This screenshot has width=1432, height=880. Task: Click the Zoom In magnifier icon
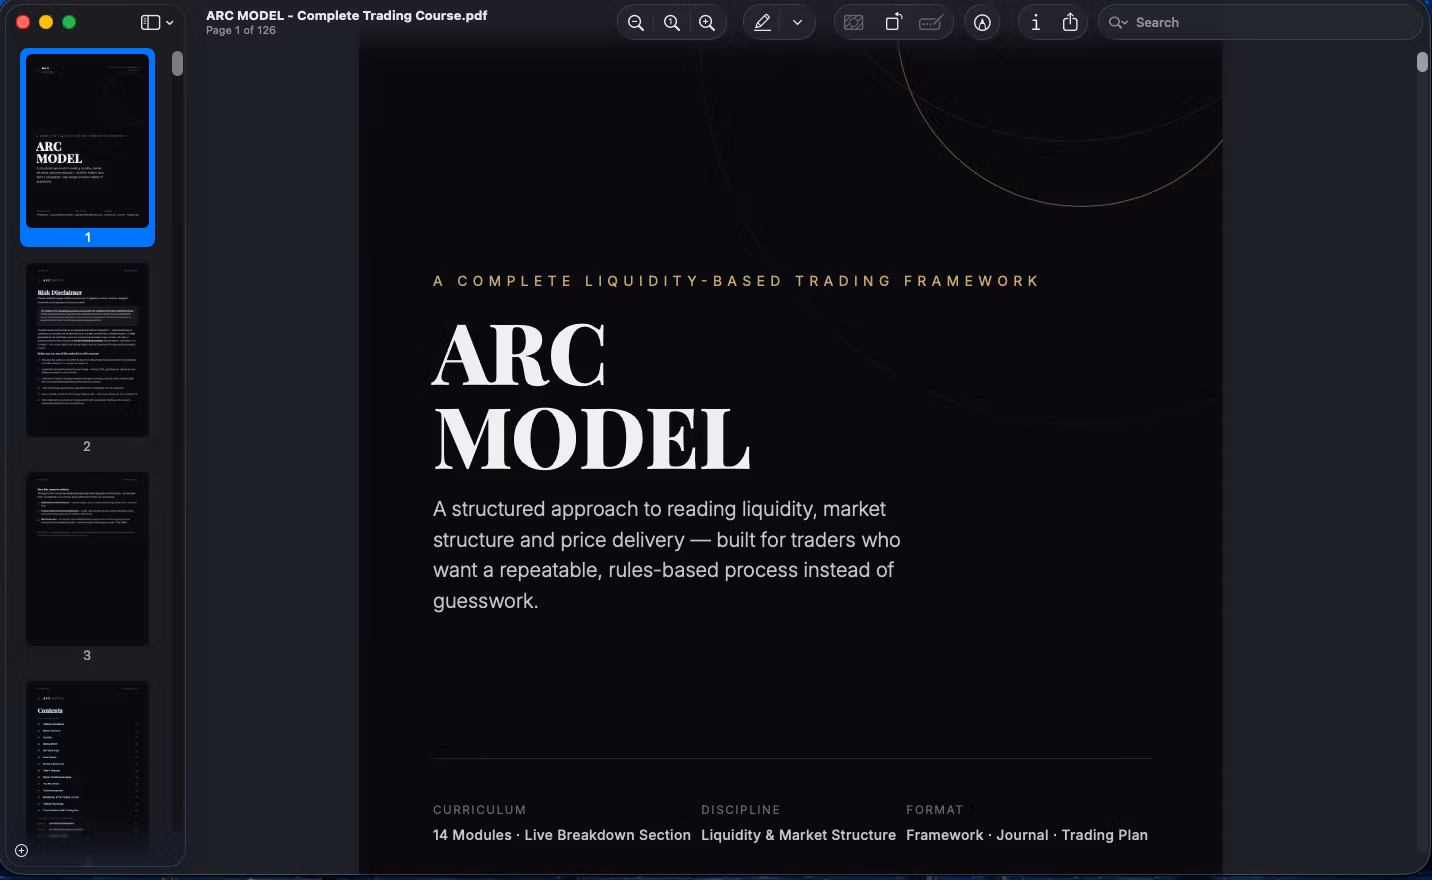point(707,23)
